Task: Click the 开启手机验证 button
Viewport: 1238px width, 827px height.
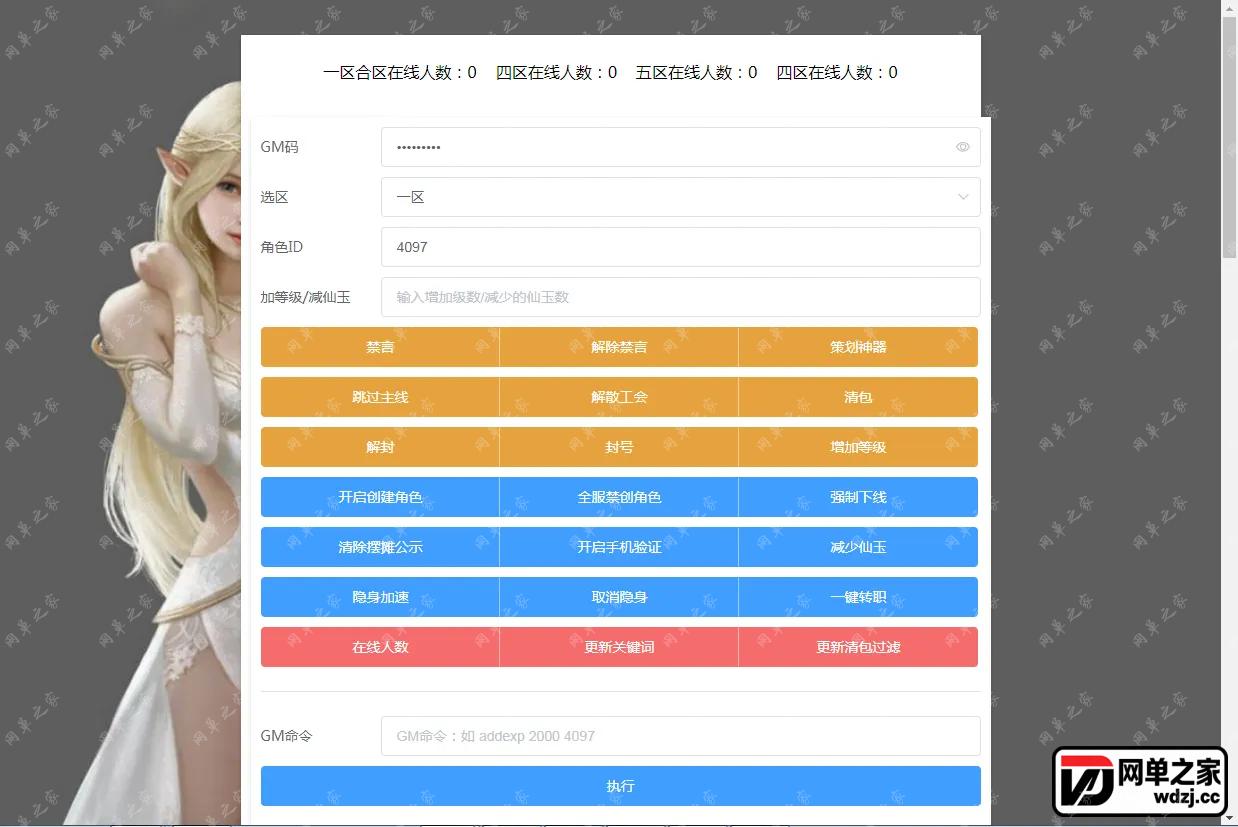Action: tap(619, 547)
